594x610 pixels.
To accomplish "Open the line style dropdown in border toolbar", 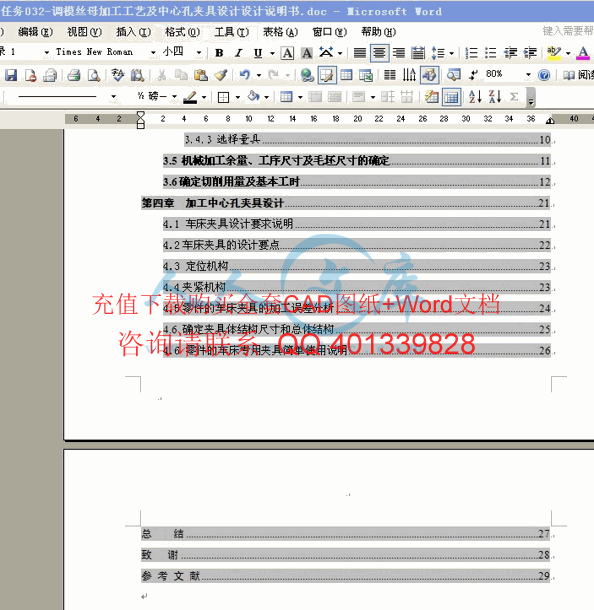I will [x=113, y=96].
